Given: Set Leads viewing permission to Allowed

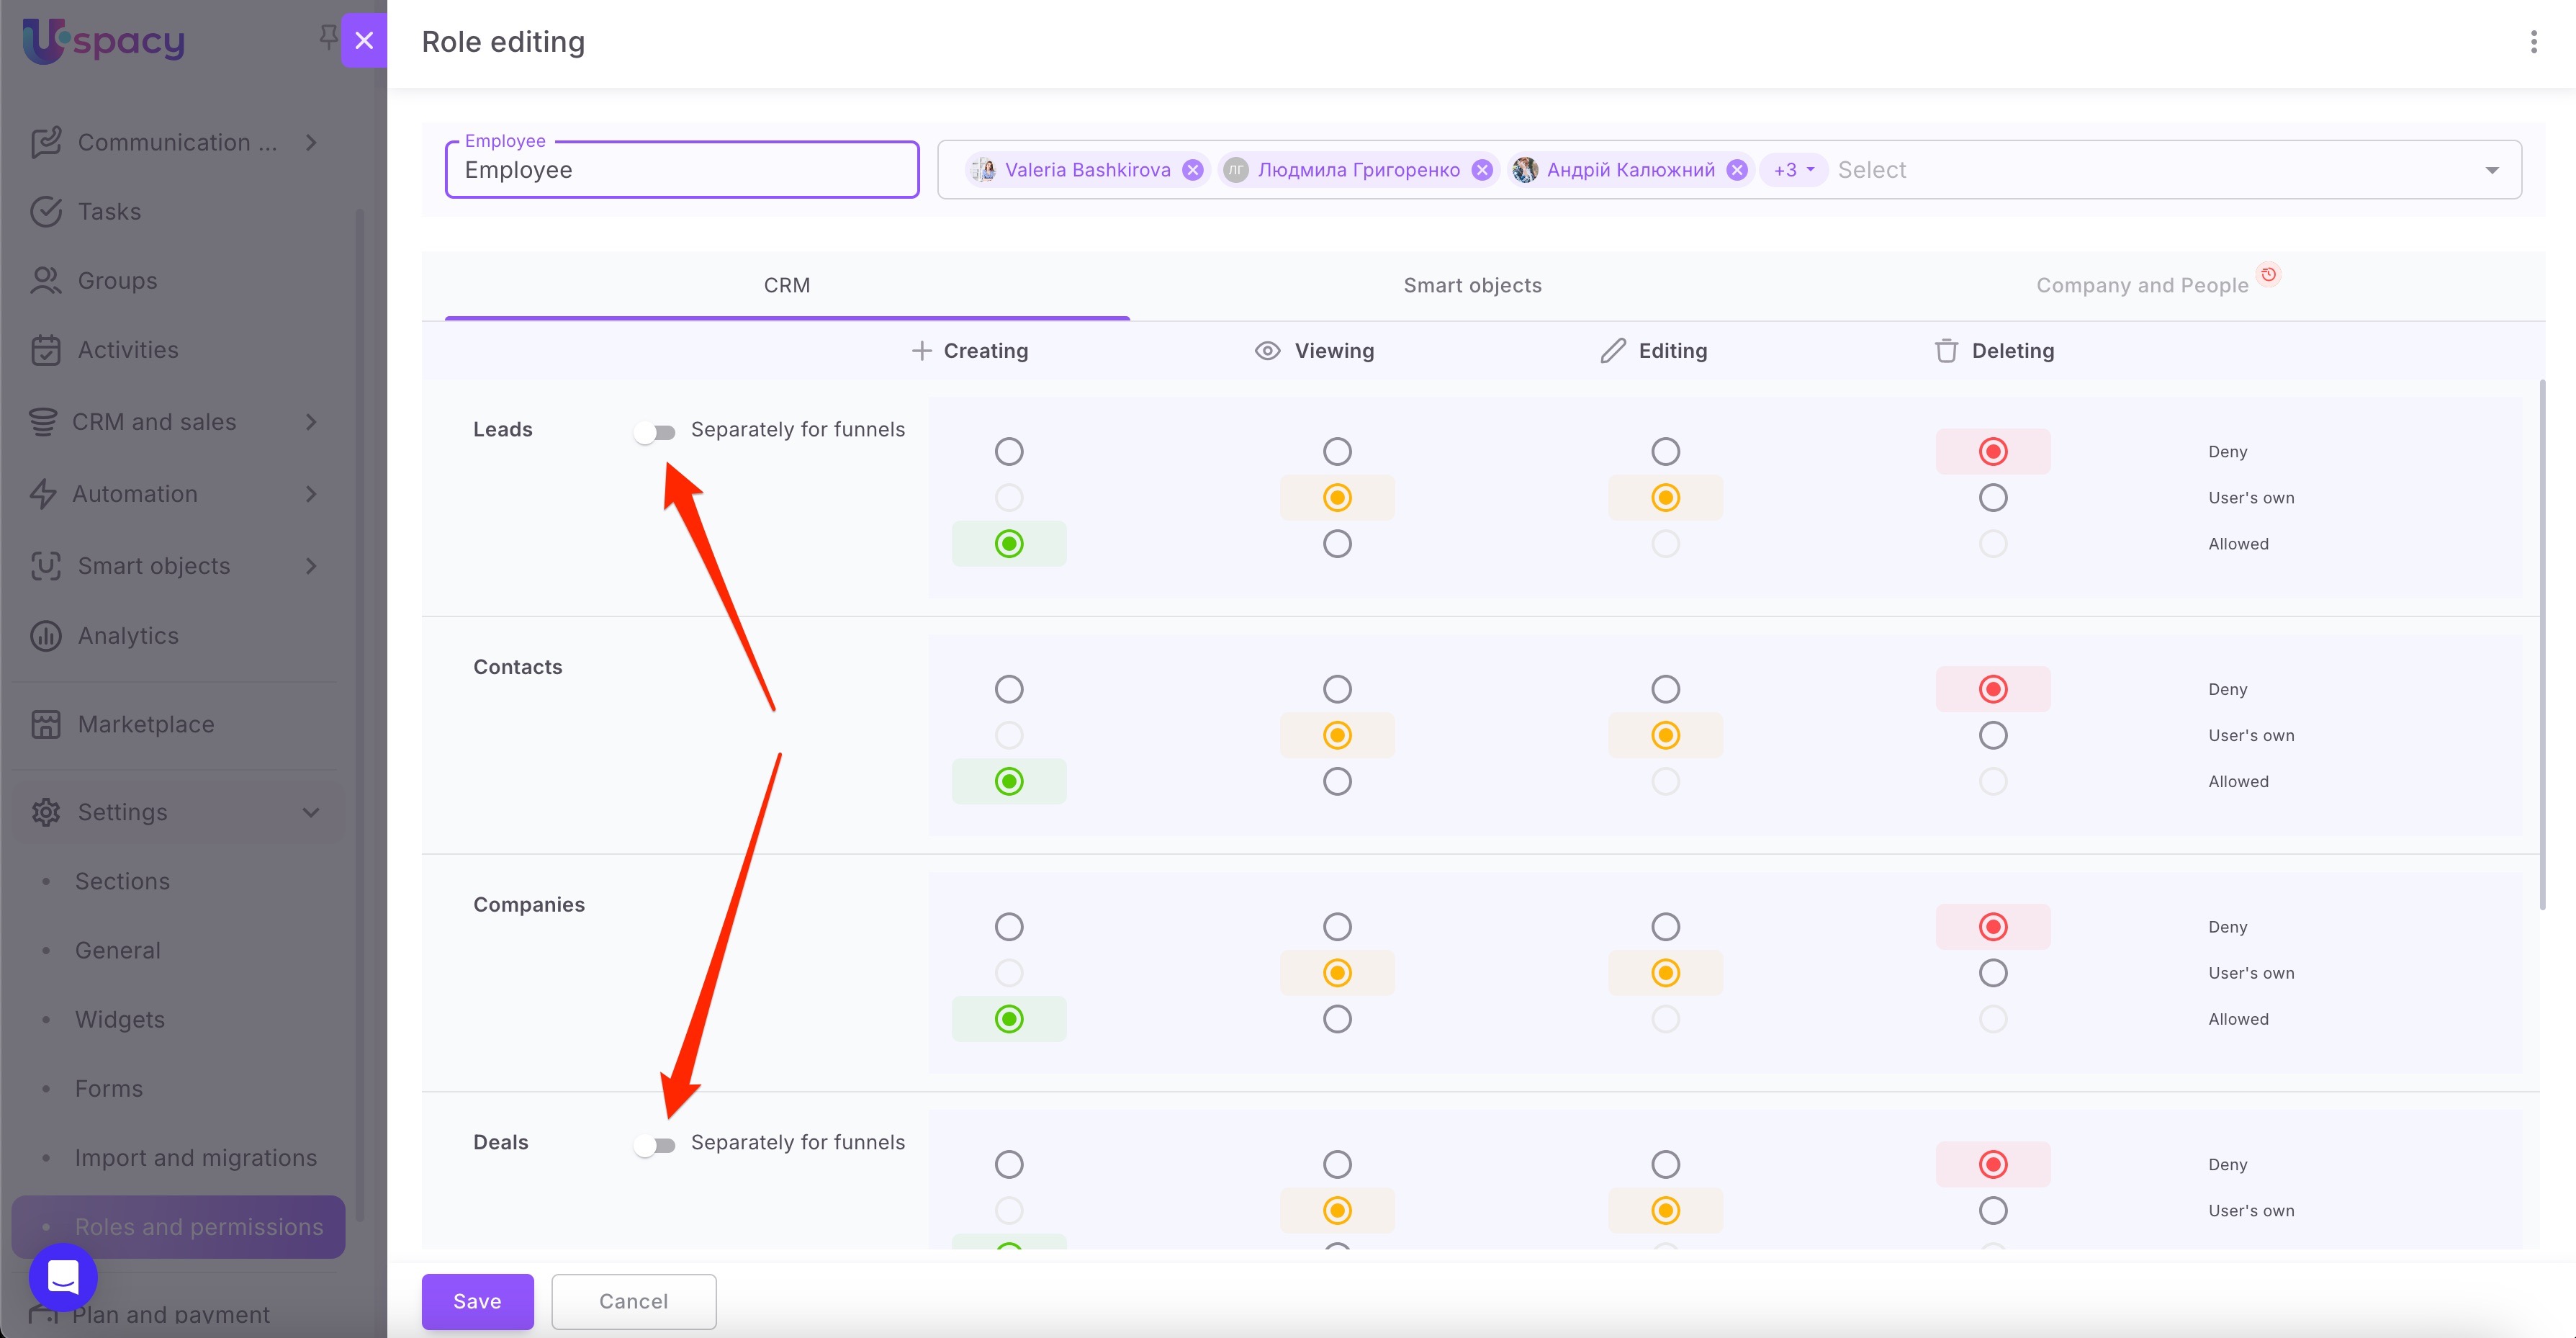Looking at the screenshot, I should click(1336, 544).
